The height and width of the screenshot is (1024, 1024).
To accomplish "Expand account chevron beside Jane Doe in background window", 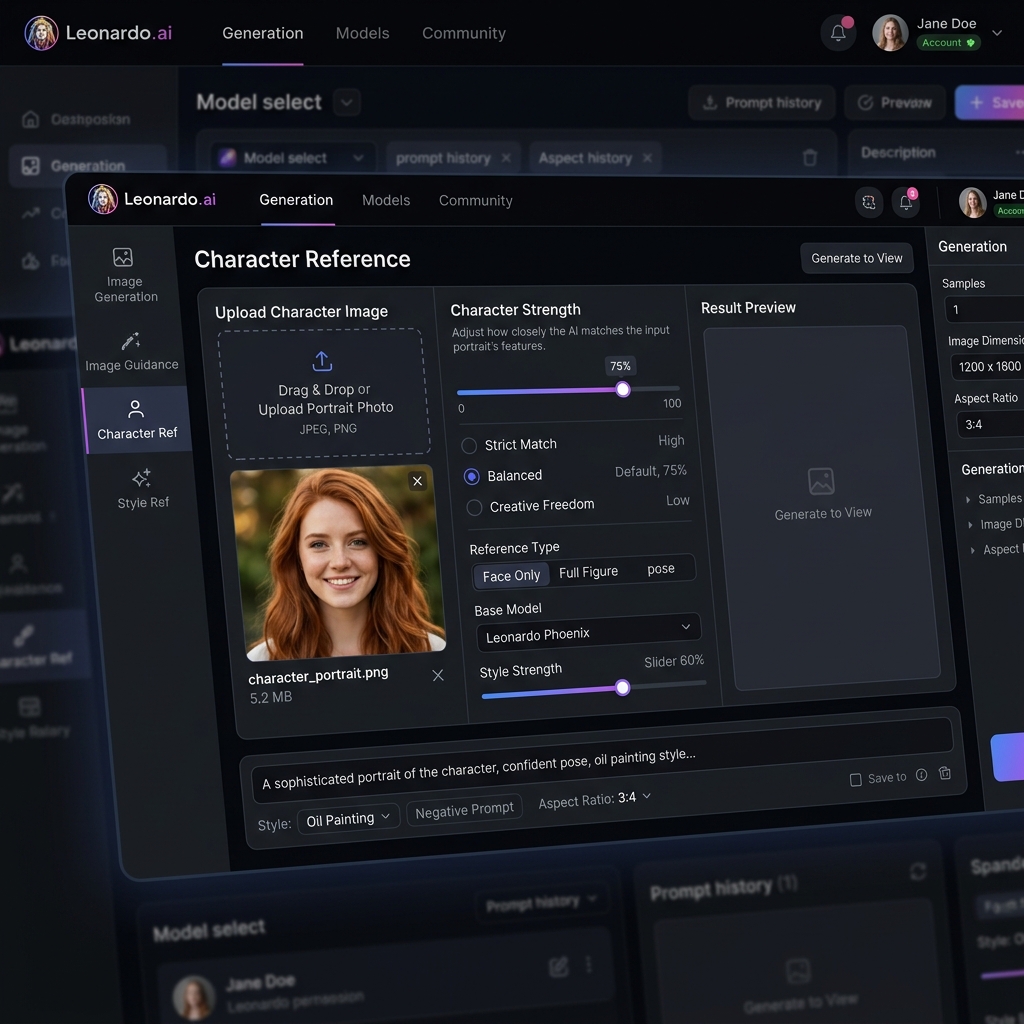I will [x=997, y=33].
